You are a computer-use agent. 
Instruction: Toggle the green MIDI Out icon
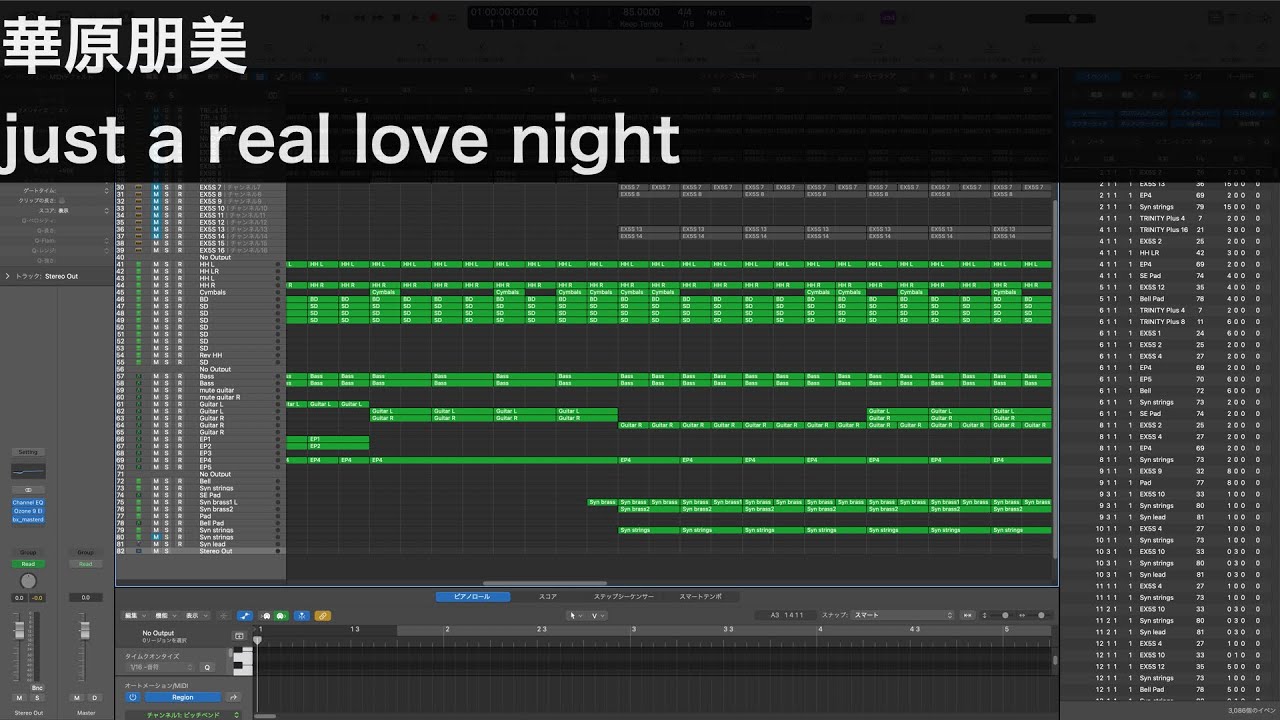(x=281, y=615)
